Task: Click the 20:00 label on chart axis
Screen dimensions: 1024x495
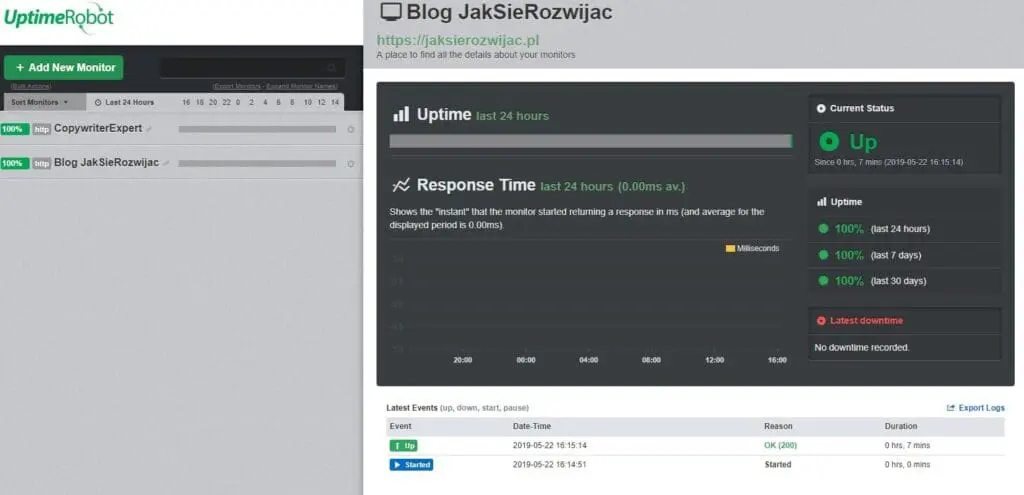Action: point(463,360)
